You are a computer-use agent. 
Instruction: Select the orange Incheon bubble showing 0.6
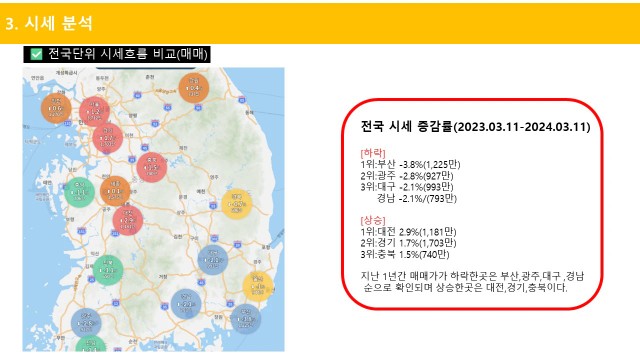(56, 109)
